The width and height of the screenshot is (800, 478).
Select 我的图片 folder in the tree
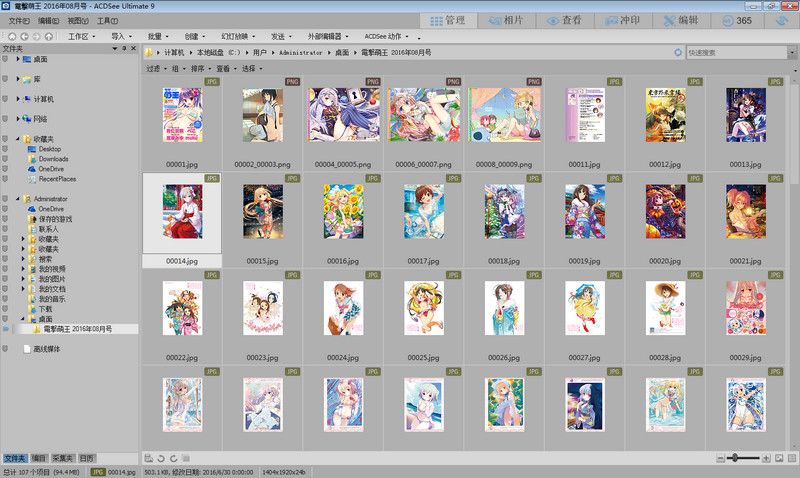[52, 279]
